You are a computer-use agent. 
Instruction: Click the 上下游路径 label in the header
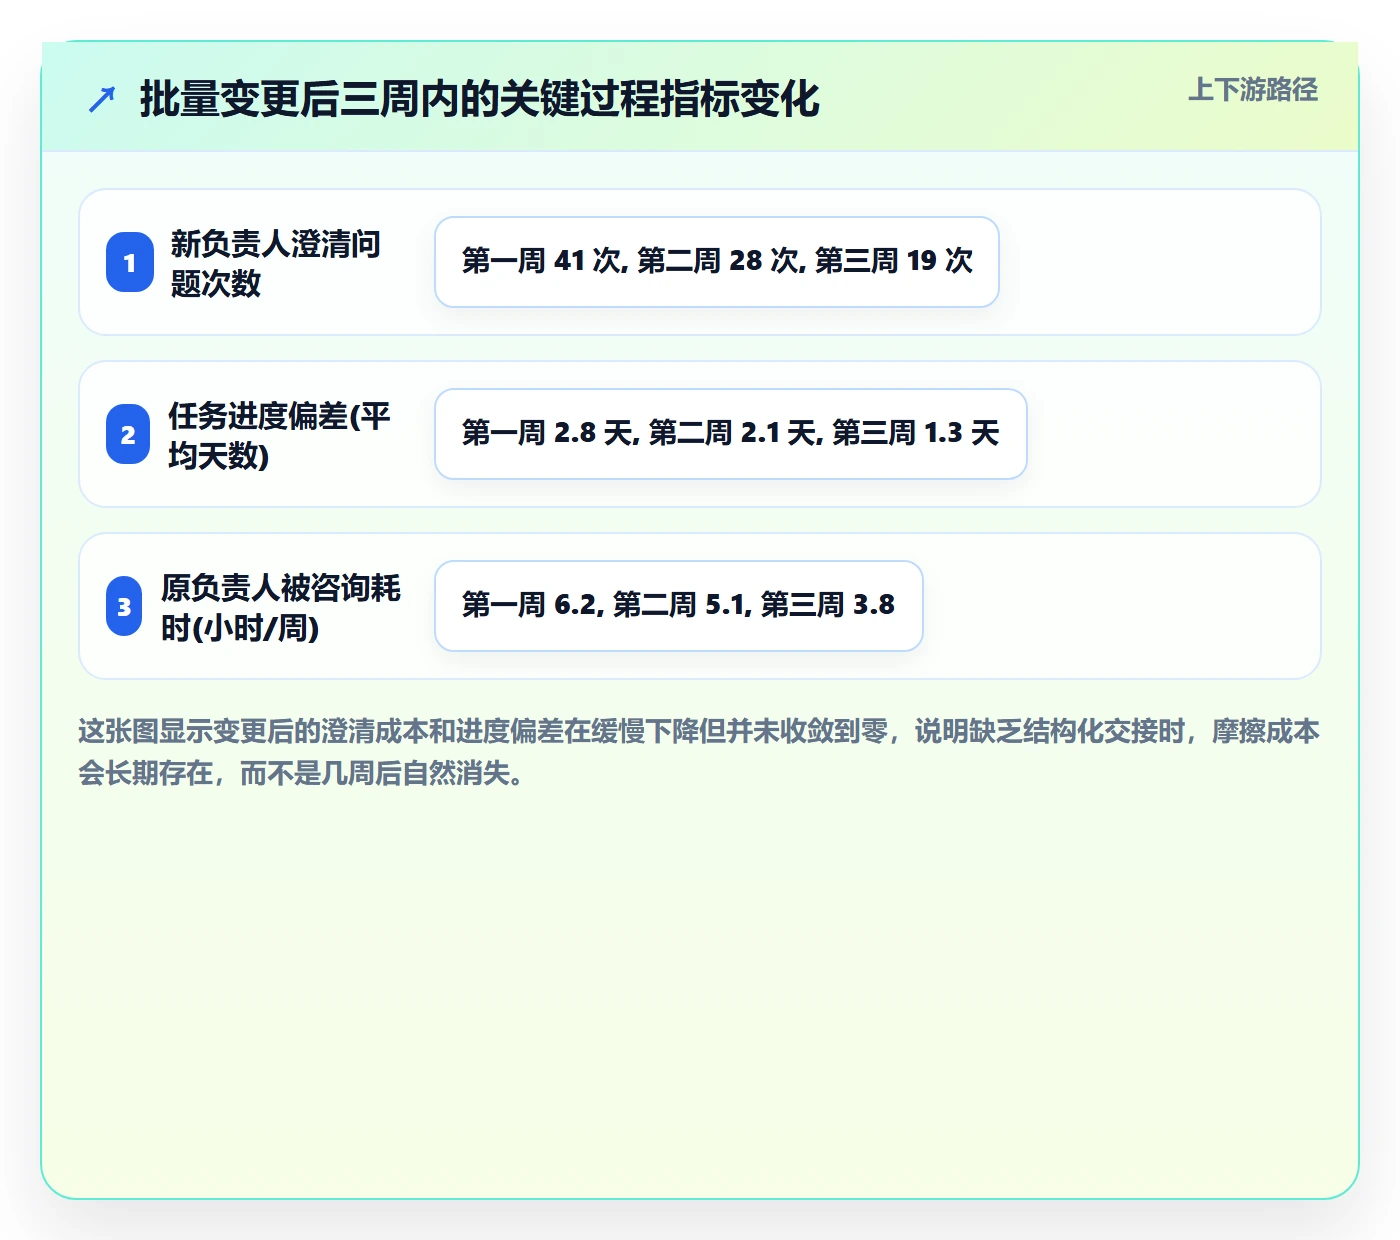(1253, 90)
